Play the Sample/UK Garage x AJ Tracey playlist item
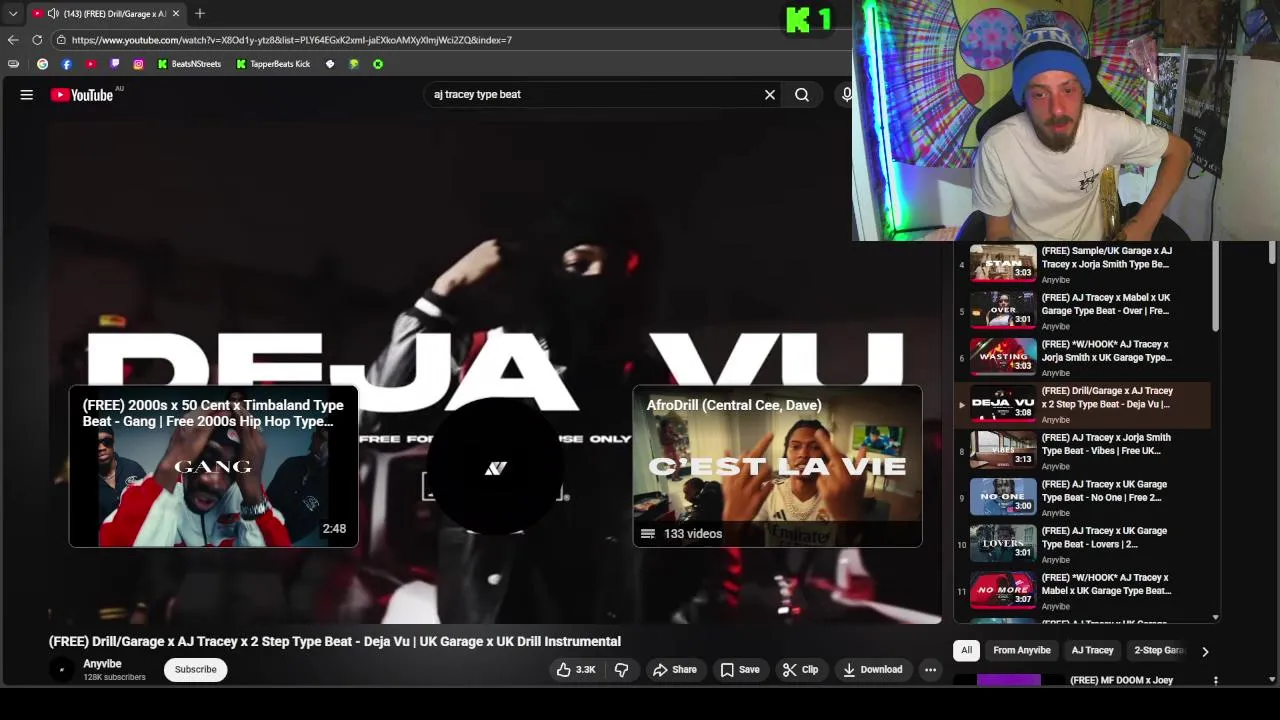This screenshot has width=1280, height=720. (1084, 264)
